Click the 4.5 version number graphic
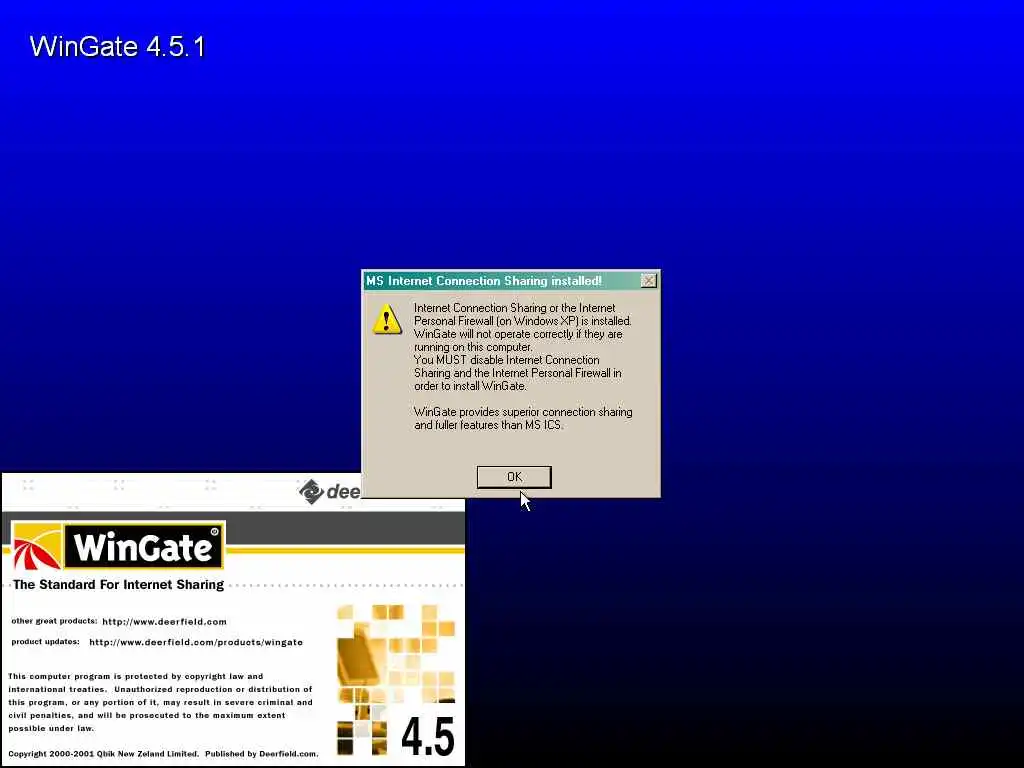This screenshot has width=1024, height=768. [x=428, y=737]
